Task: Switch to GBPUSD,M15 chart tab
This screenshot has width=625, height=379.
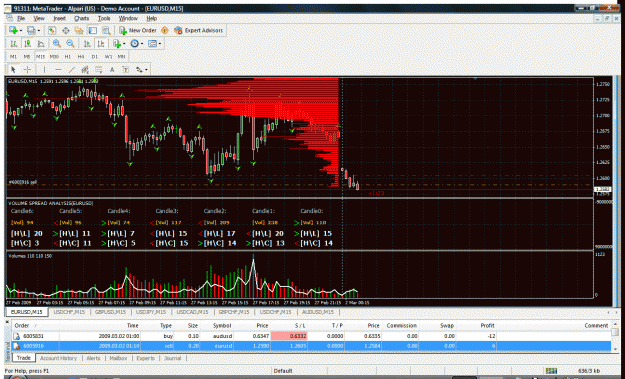Action: (x=110, y=312)
